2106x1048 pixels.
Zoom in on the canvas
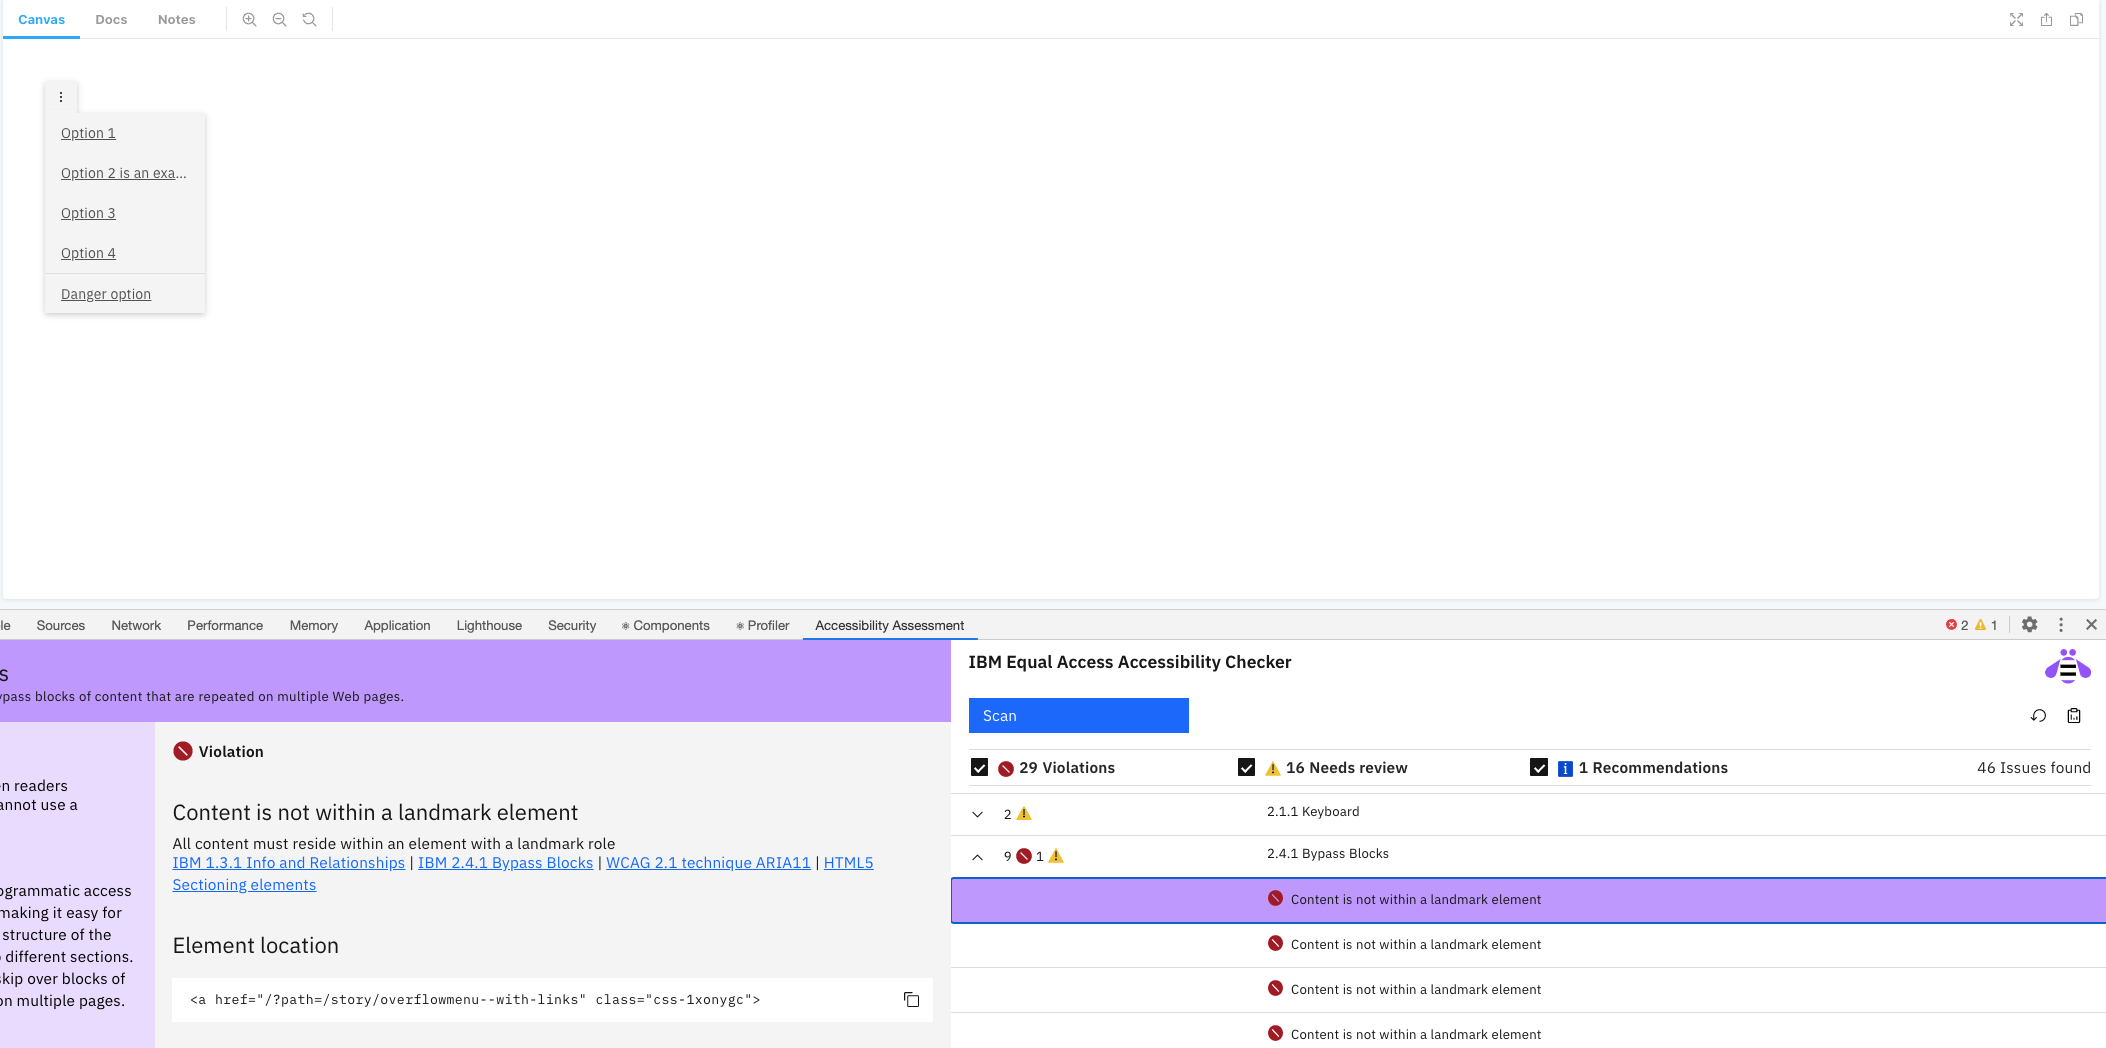(x=249, y=18)
